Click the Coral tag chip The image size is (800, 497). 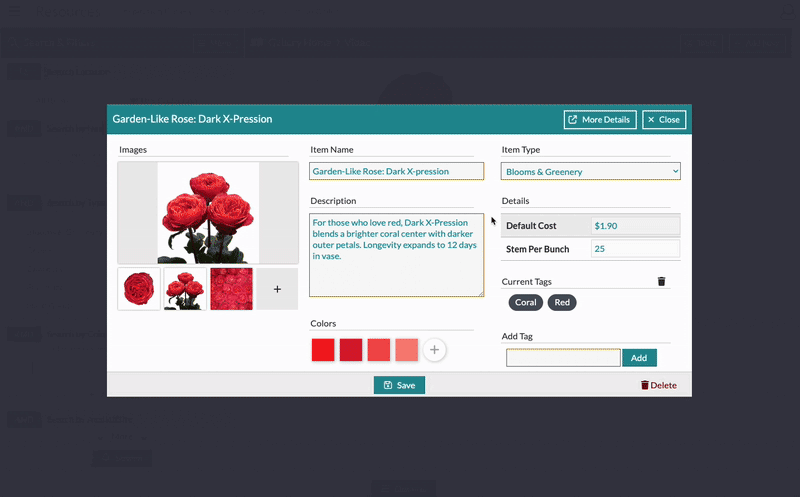pyautogui.click(x=525, y=302)
